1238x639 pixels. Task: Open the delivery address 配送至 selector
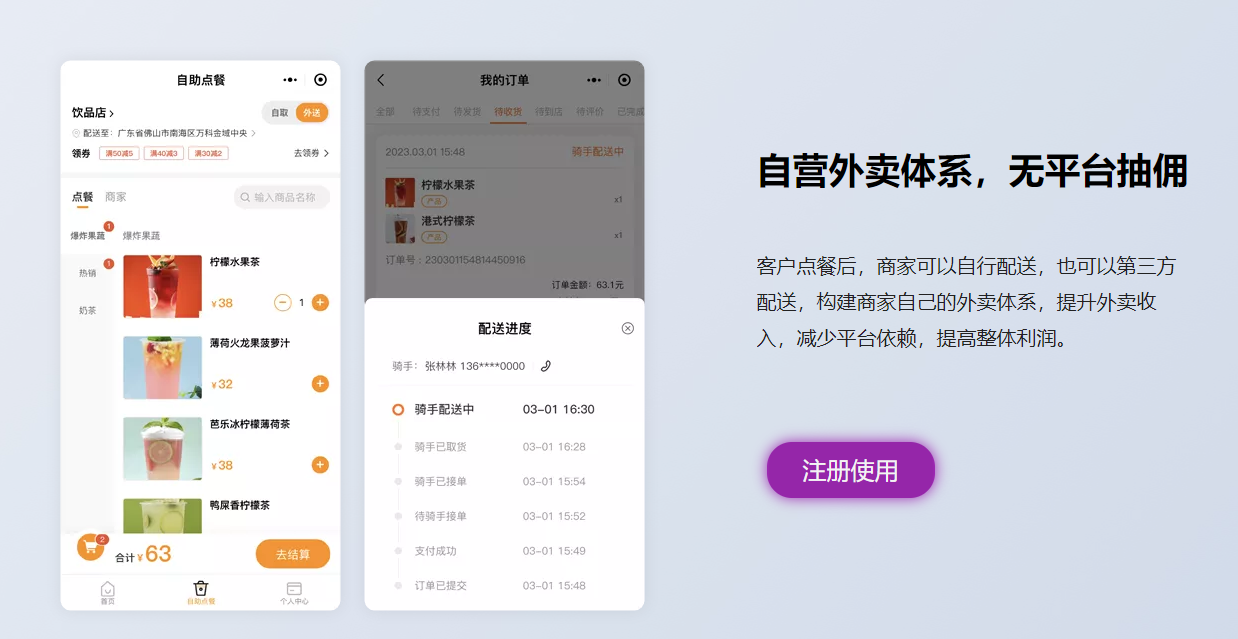(x=165, y=133)
